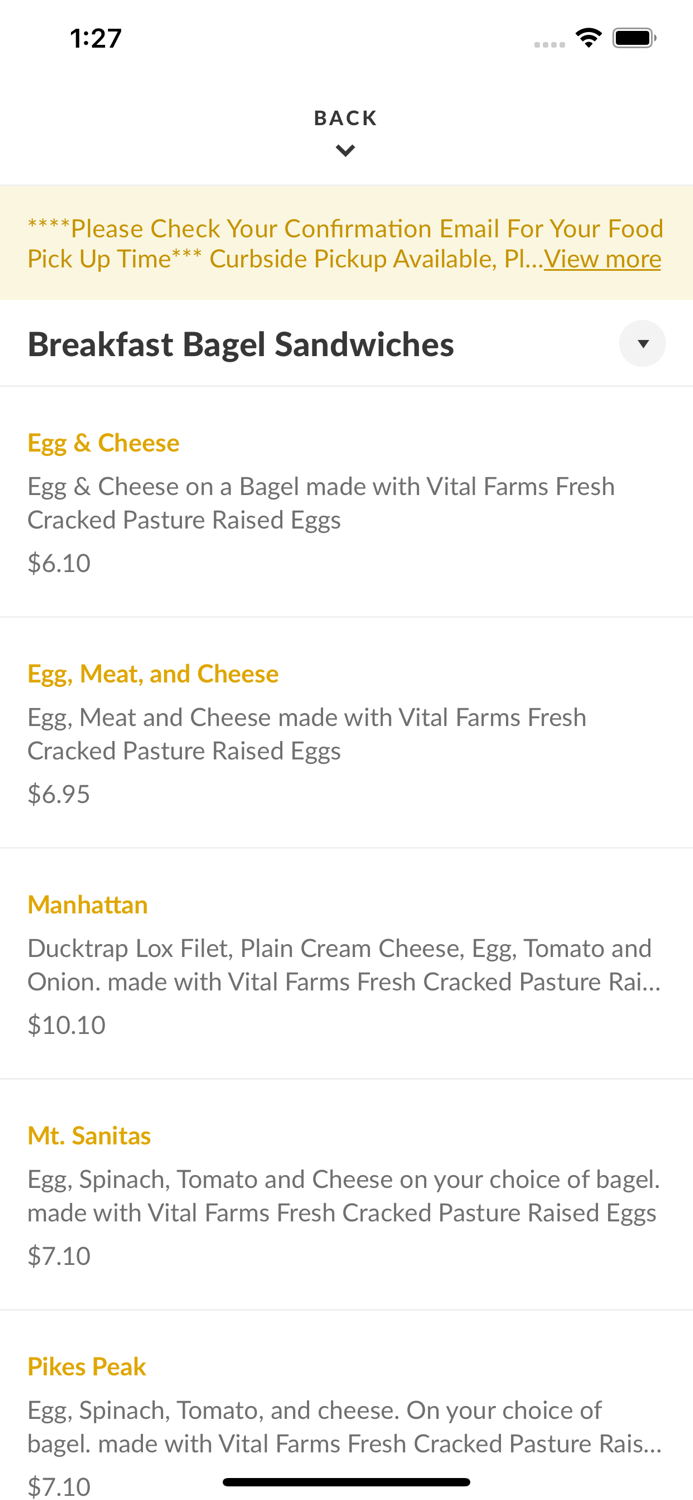693x1500 pixels.
Task: Tap the Wi-Fi icon in status bar
Action: coord(588,36)
